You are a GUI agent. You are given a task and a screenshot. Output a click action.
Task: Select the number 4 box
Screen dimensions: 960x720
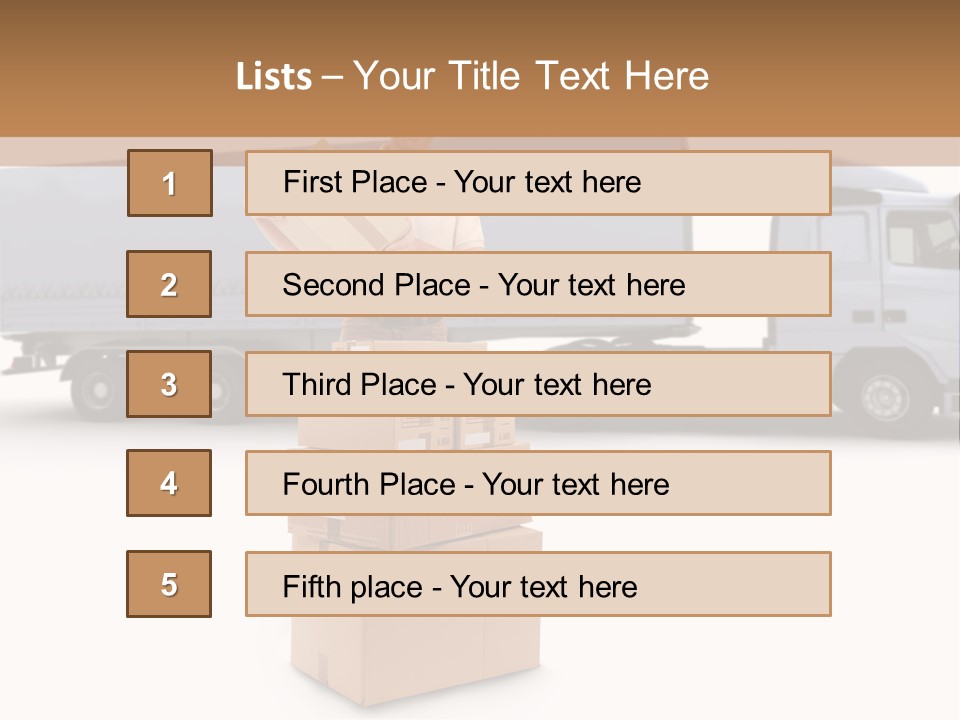[x=169, y=483]
